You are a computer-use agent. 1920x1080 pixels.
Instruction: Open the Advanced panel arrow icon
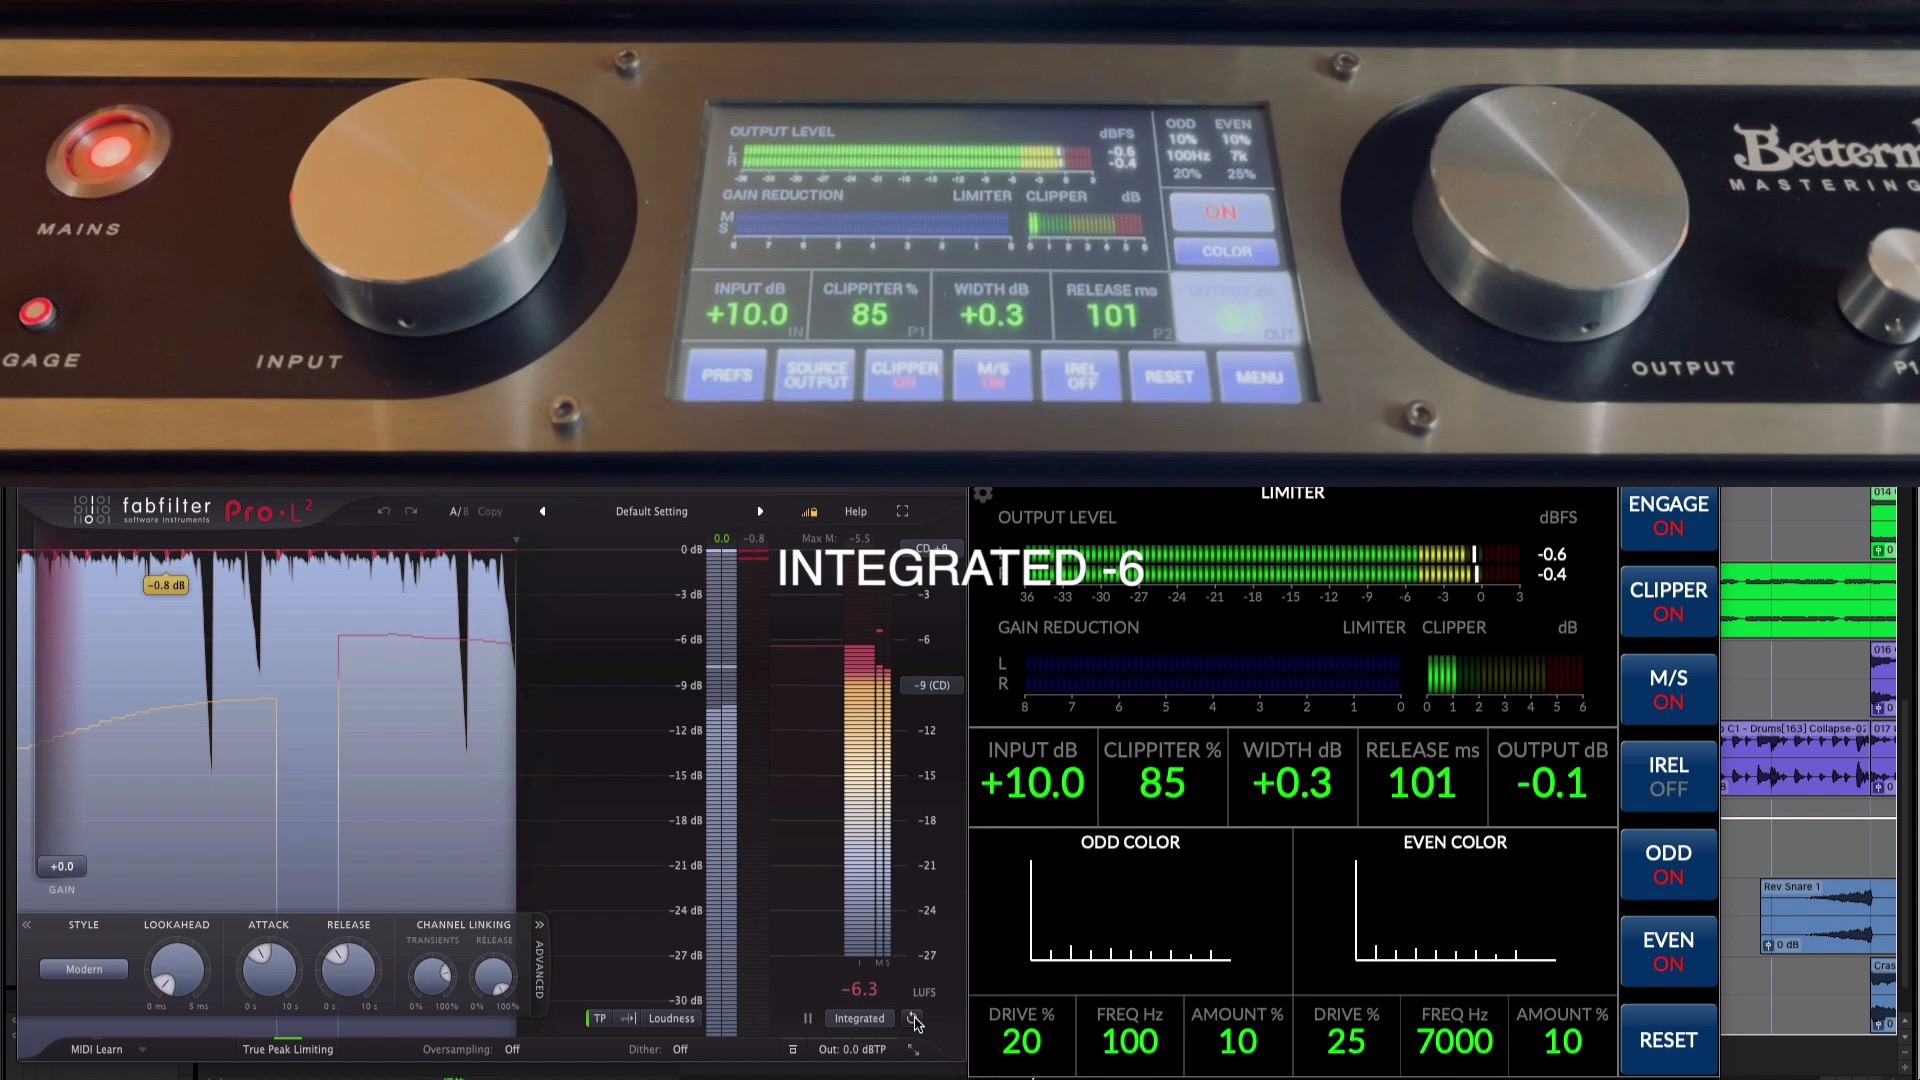[x=538, y=923]
